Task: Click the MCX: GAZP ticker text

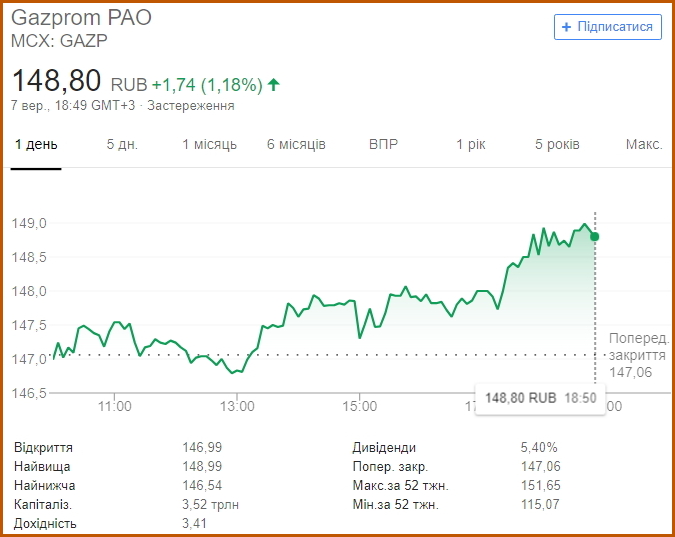Action: [x=59, y=41]
